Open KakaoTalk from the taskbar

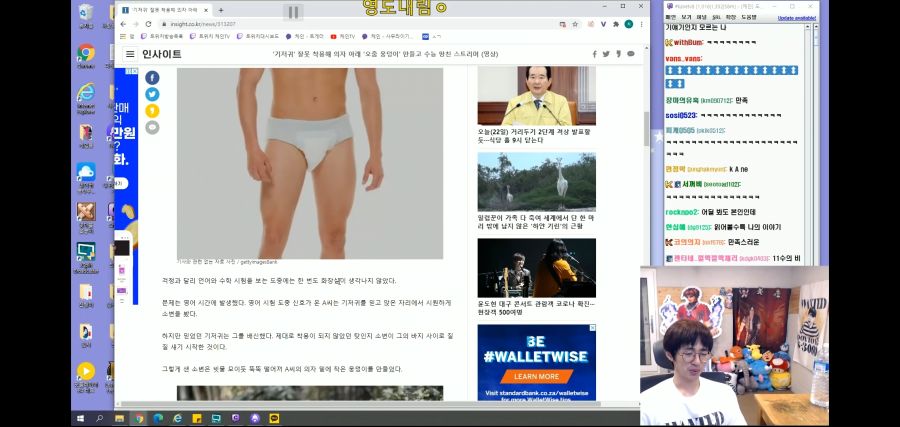tap(274, 418)
